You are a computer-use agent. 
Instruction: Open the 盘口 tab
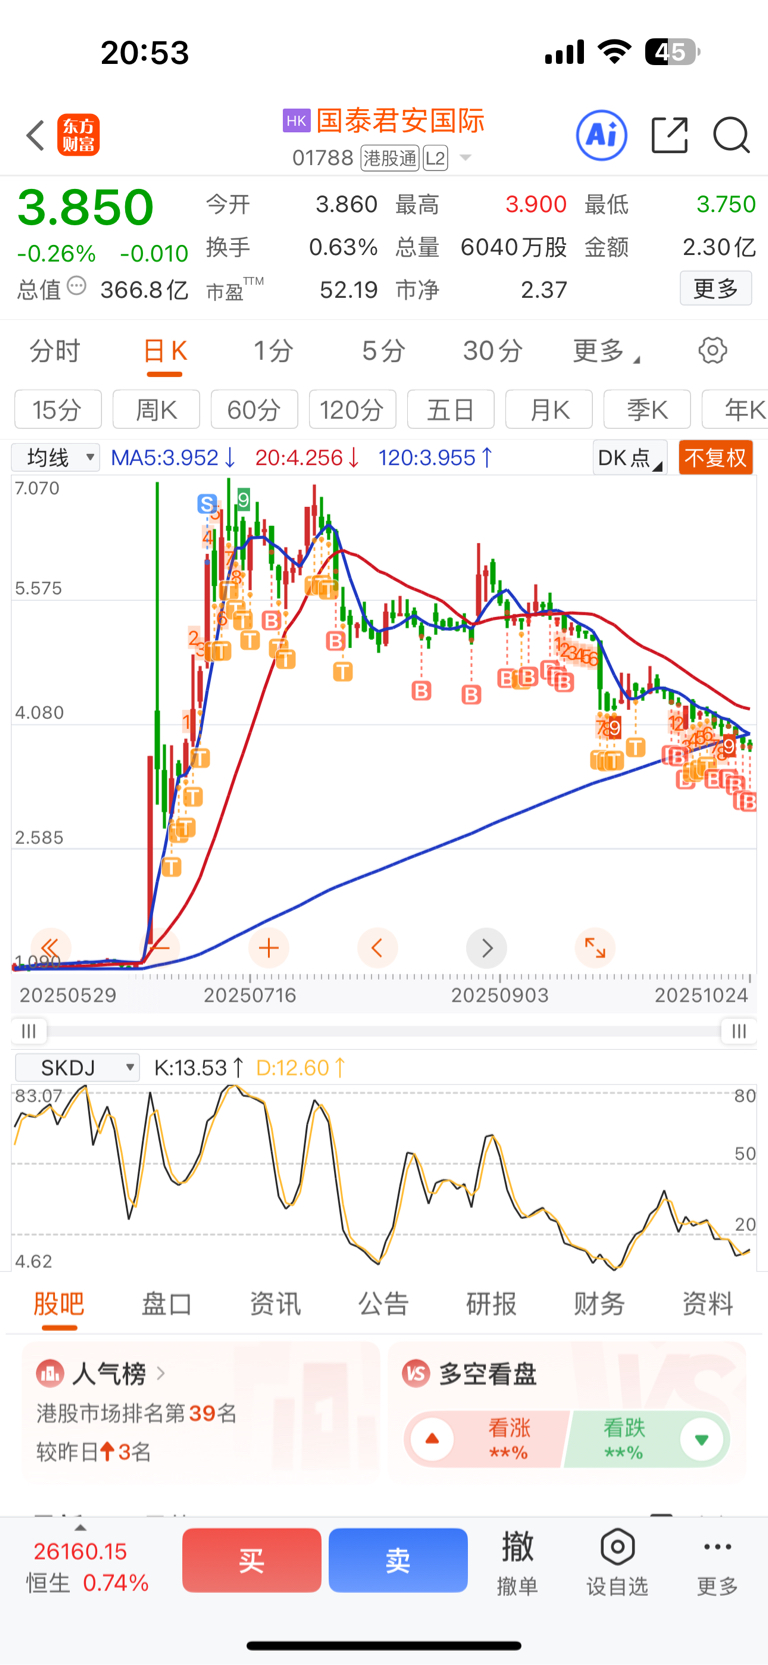pyautogui.click(x=167, y=1304)
